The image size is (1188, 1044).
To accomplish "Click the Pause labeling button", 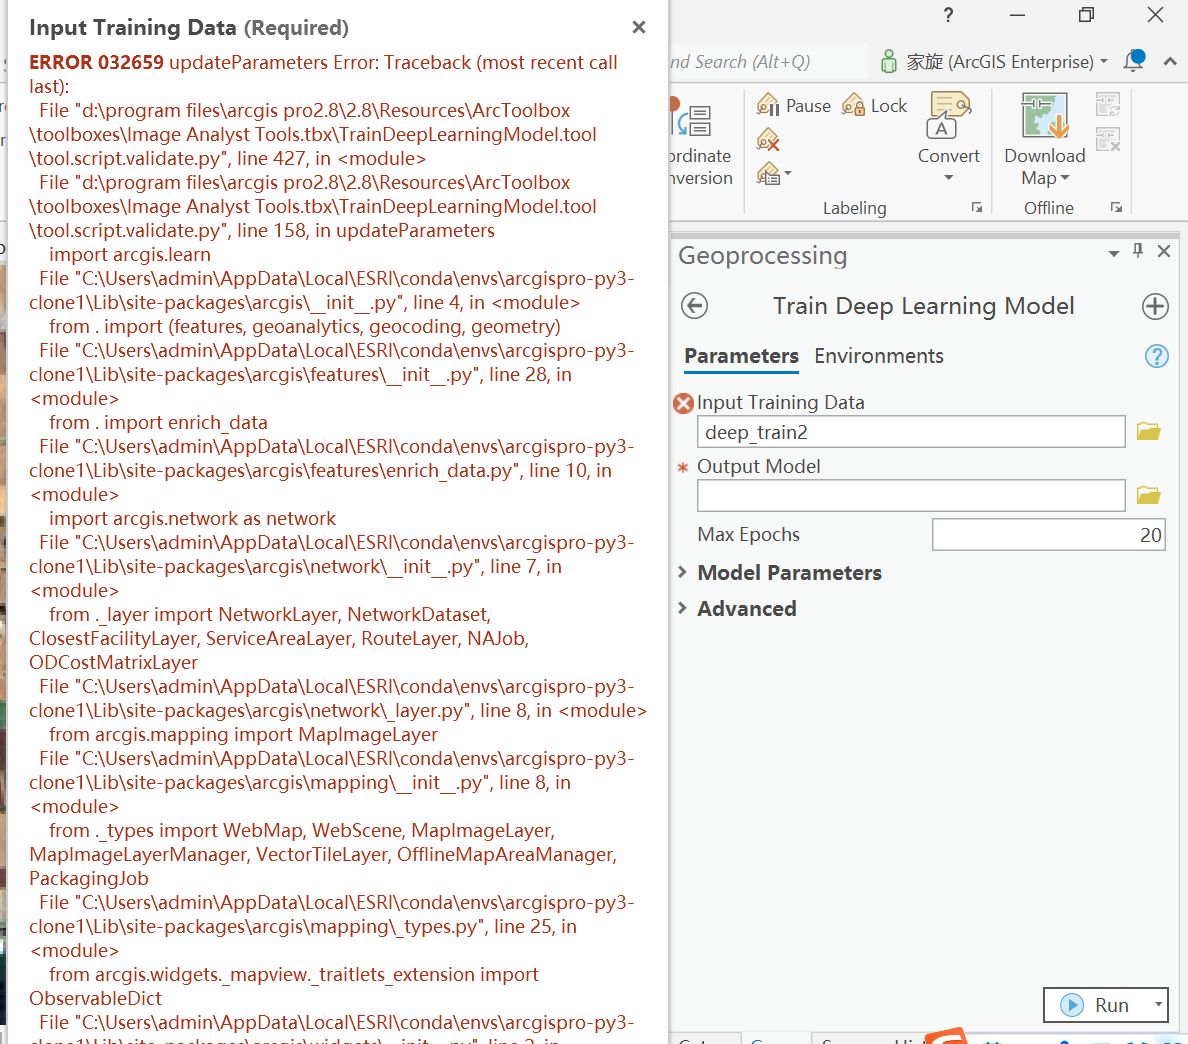I will pos(793,105).
